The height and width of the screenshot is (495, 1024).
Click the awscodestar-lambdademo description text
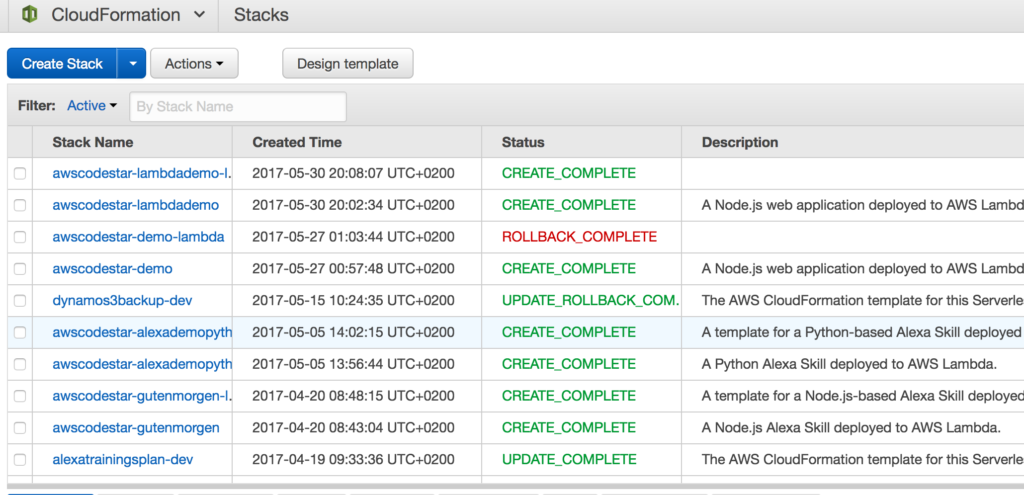click(x=862, y=205)
